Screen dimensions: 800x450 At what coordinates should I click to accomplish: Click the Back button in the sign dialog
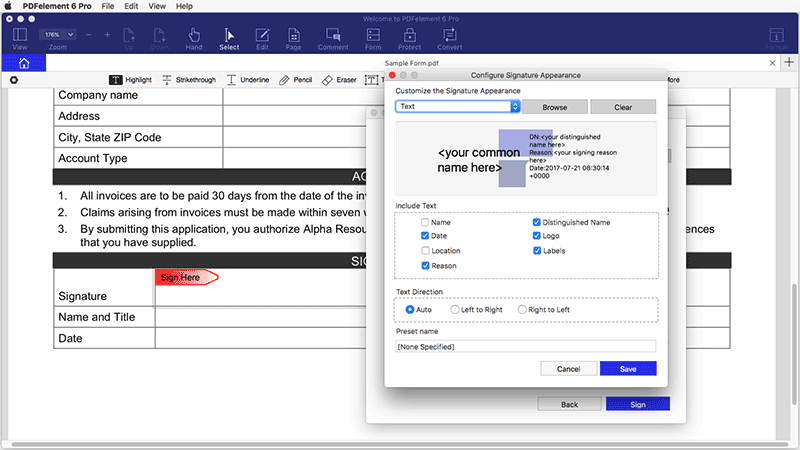[x=569, y=405]
